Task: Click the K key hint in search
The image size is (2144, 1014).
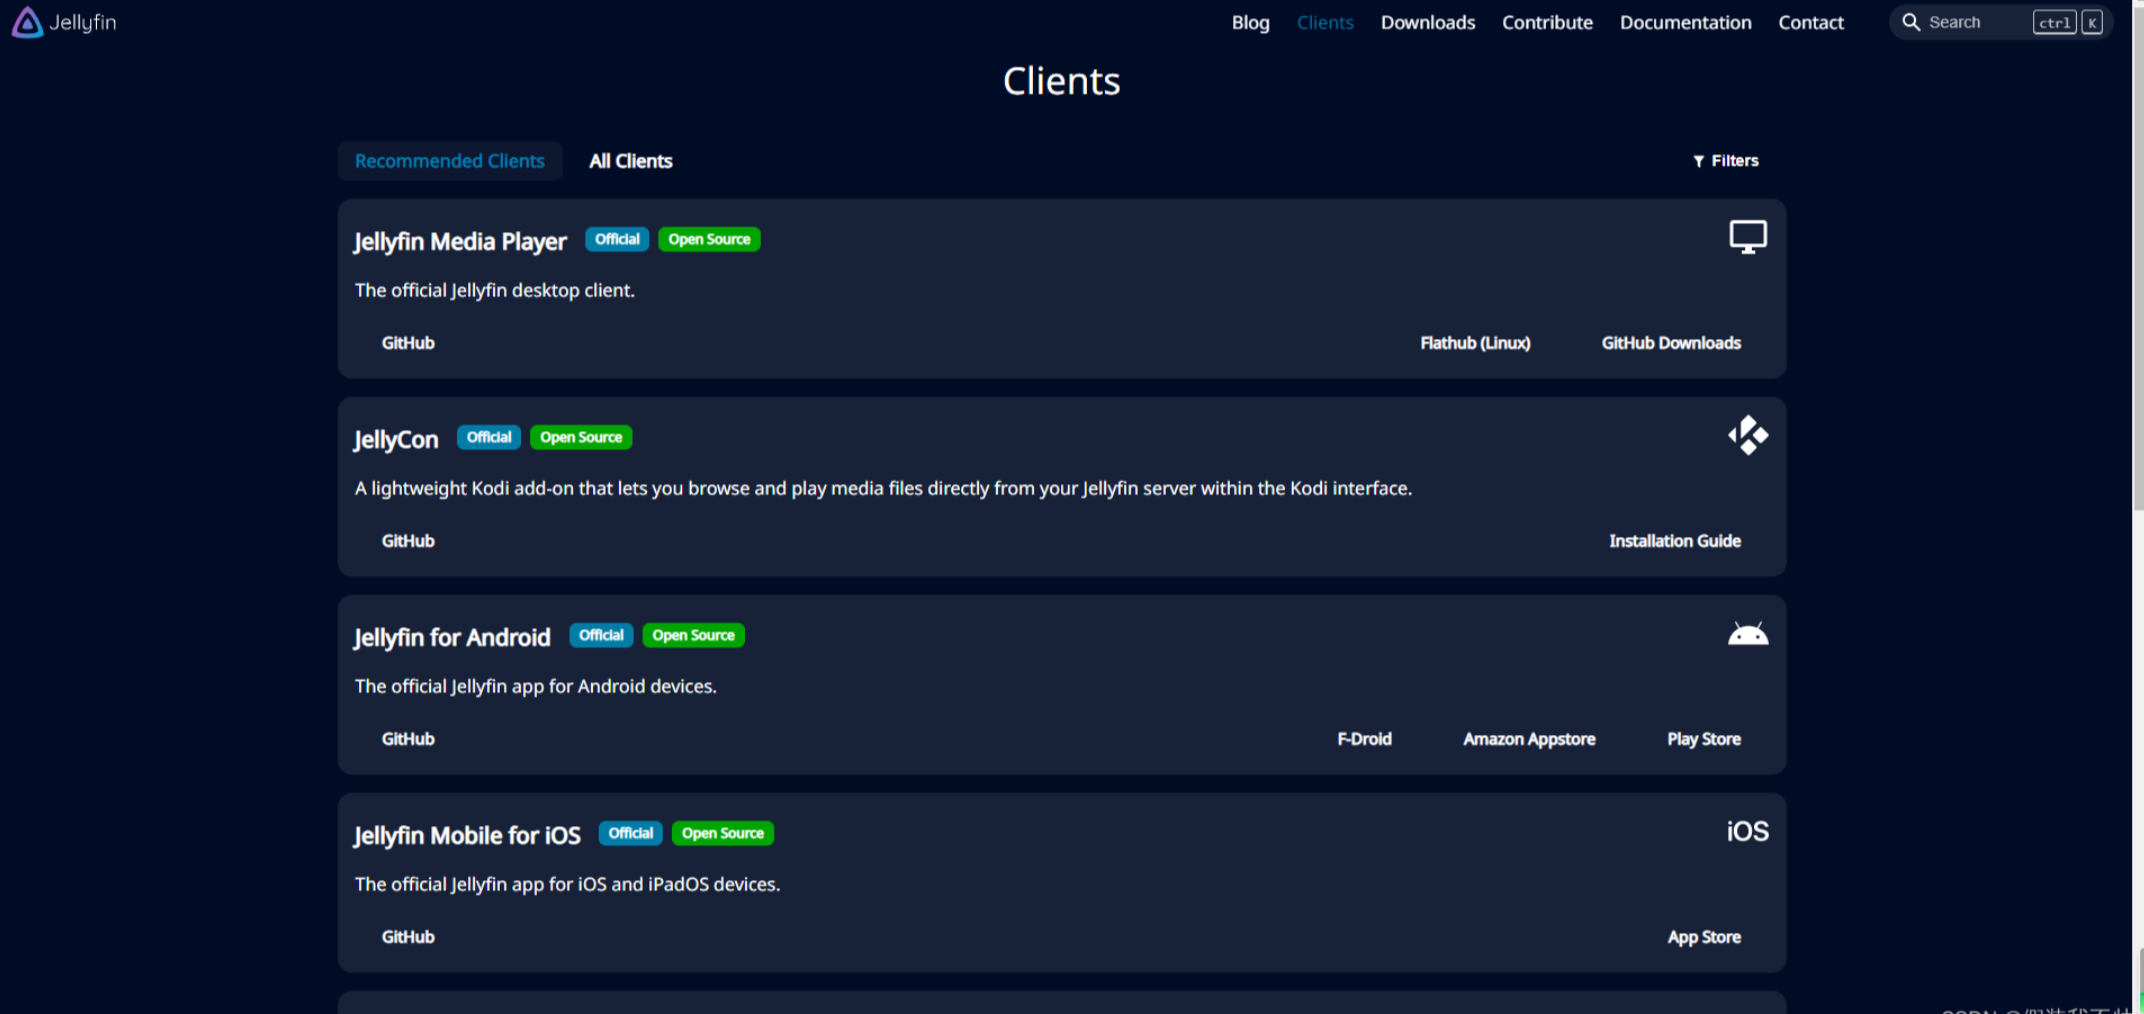Action: pos(2092,22)
